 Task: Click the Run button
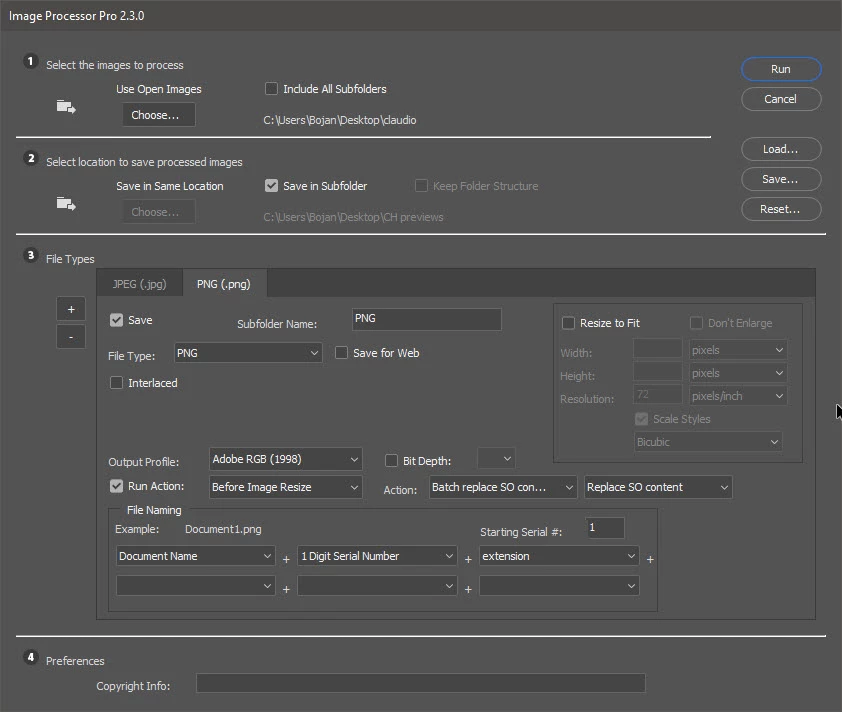(x=781, y=69)
